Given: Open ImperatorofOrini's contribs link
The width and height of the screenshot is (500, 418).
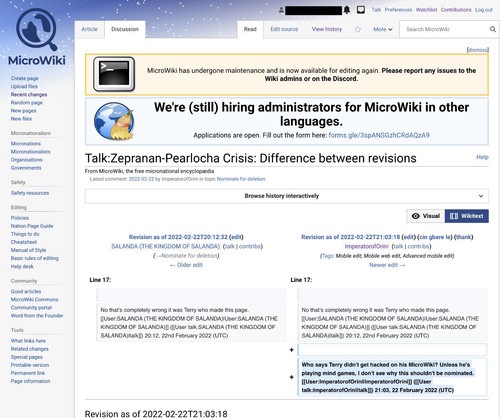Looking at the screenshot, I should pos(419,246).
